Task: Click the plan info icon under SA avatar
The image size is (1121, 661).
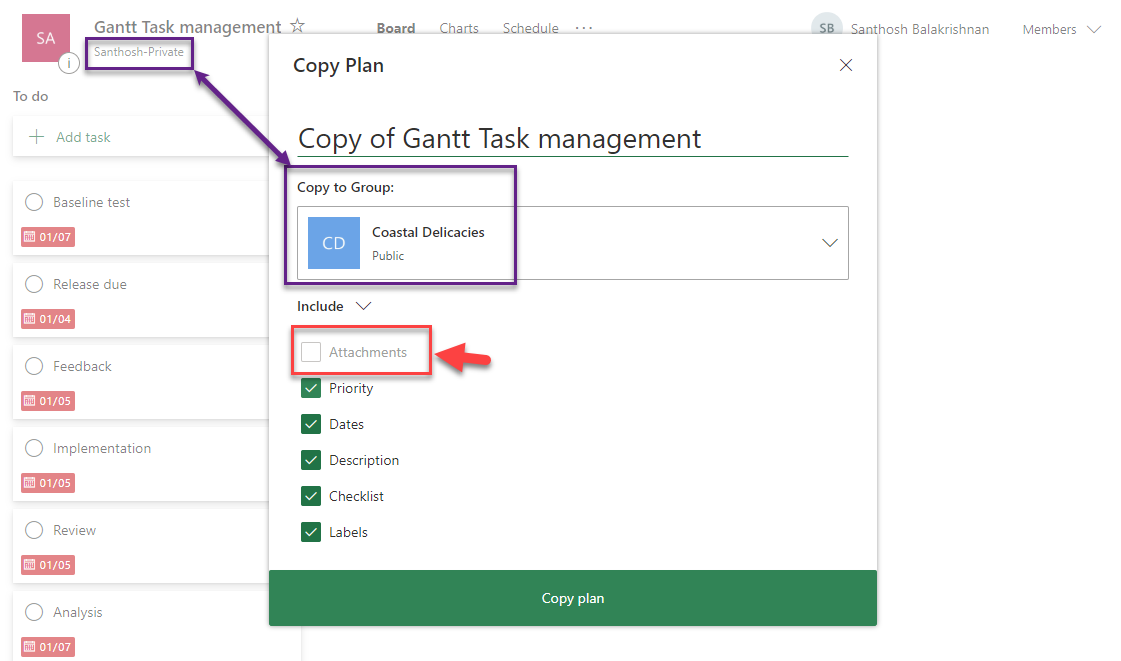Action: pos(68,64)
